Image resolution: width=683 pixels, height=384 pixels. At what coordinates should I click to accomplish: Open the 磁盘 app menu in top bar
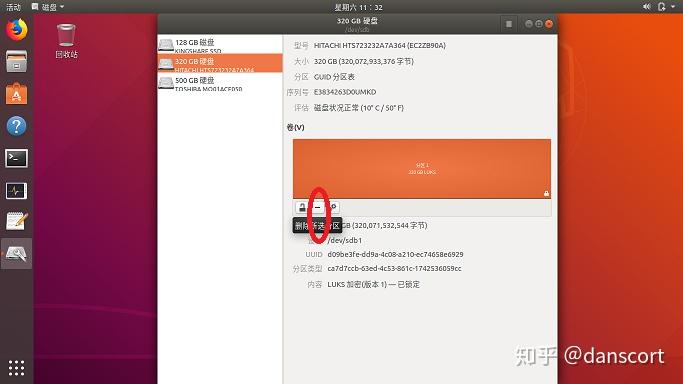tap(48, 7)
